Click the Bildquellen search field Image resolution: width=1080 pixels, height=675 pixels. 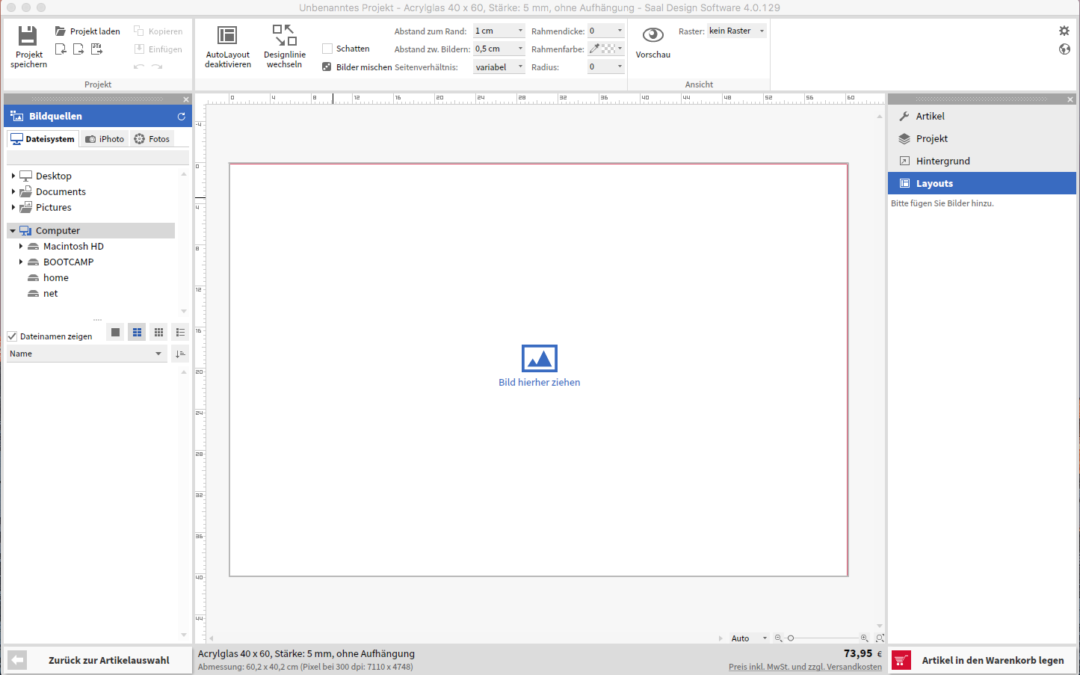tap(97, 158)
